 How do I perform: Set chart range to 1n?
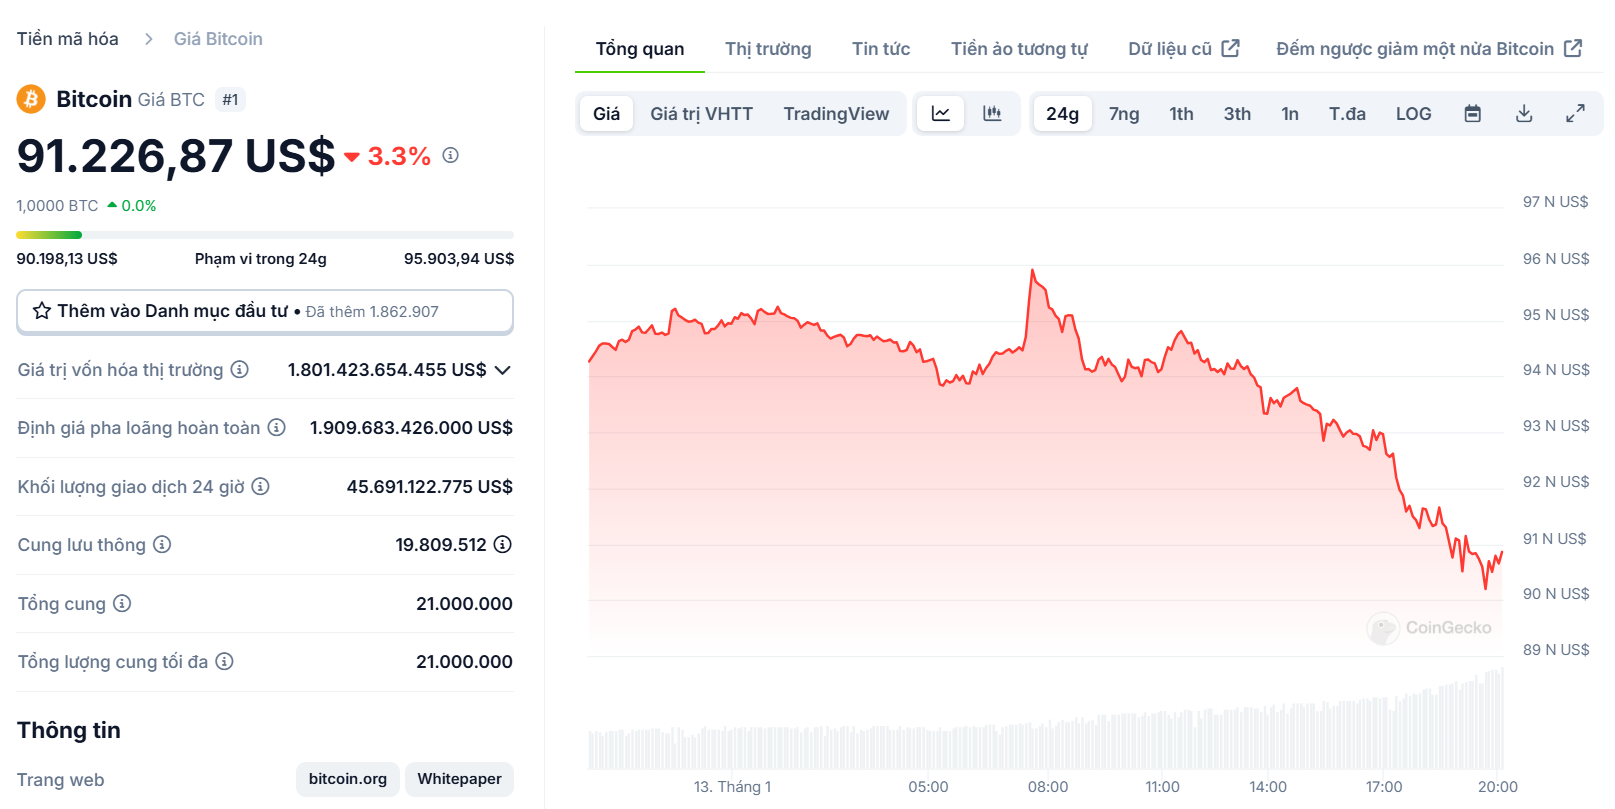[1290, 114]
